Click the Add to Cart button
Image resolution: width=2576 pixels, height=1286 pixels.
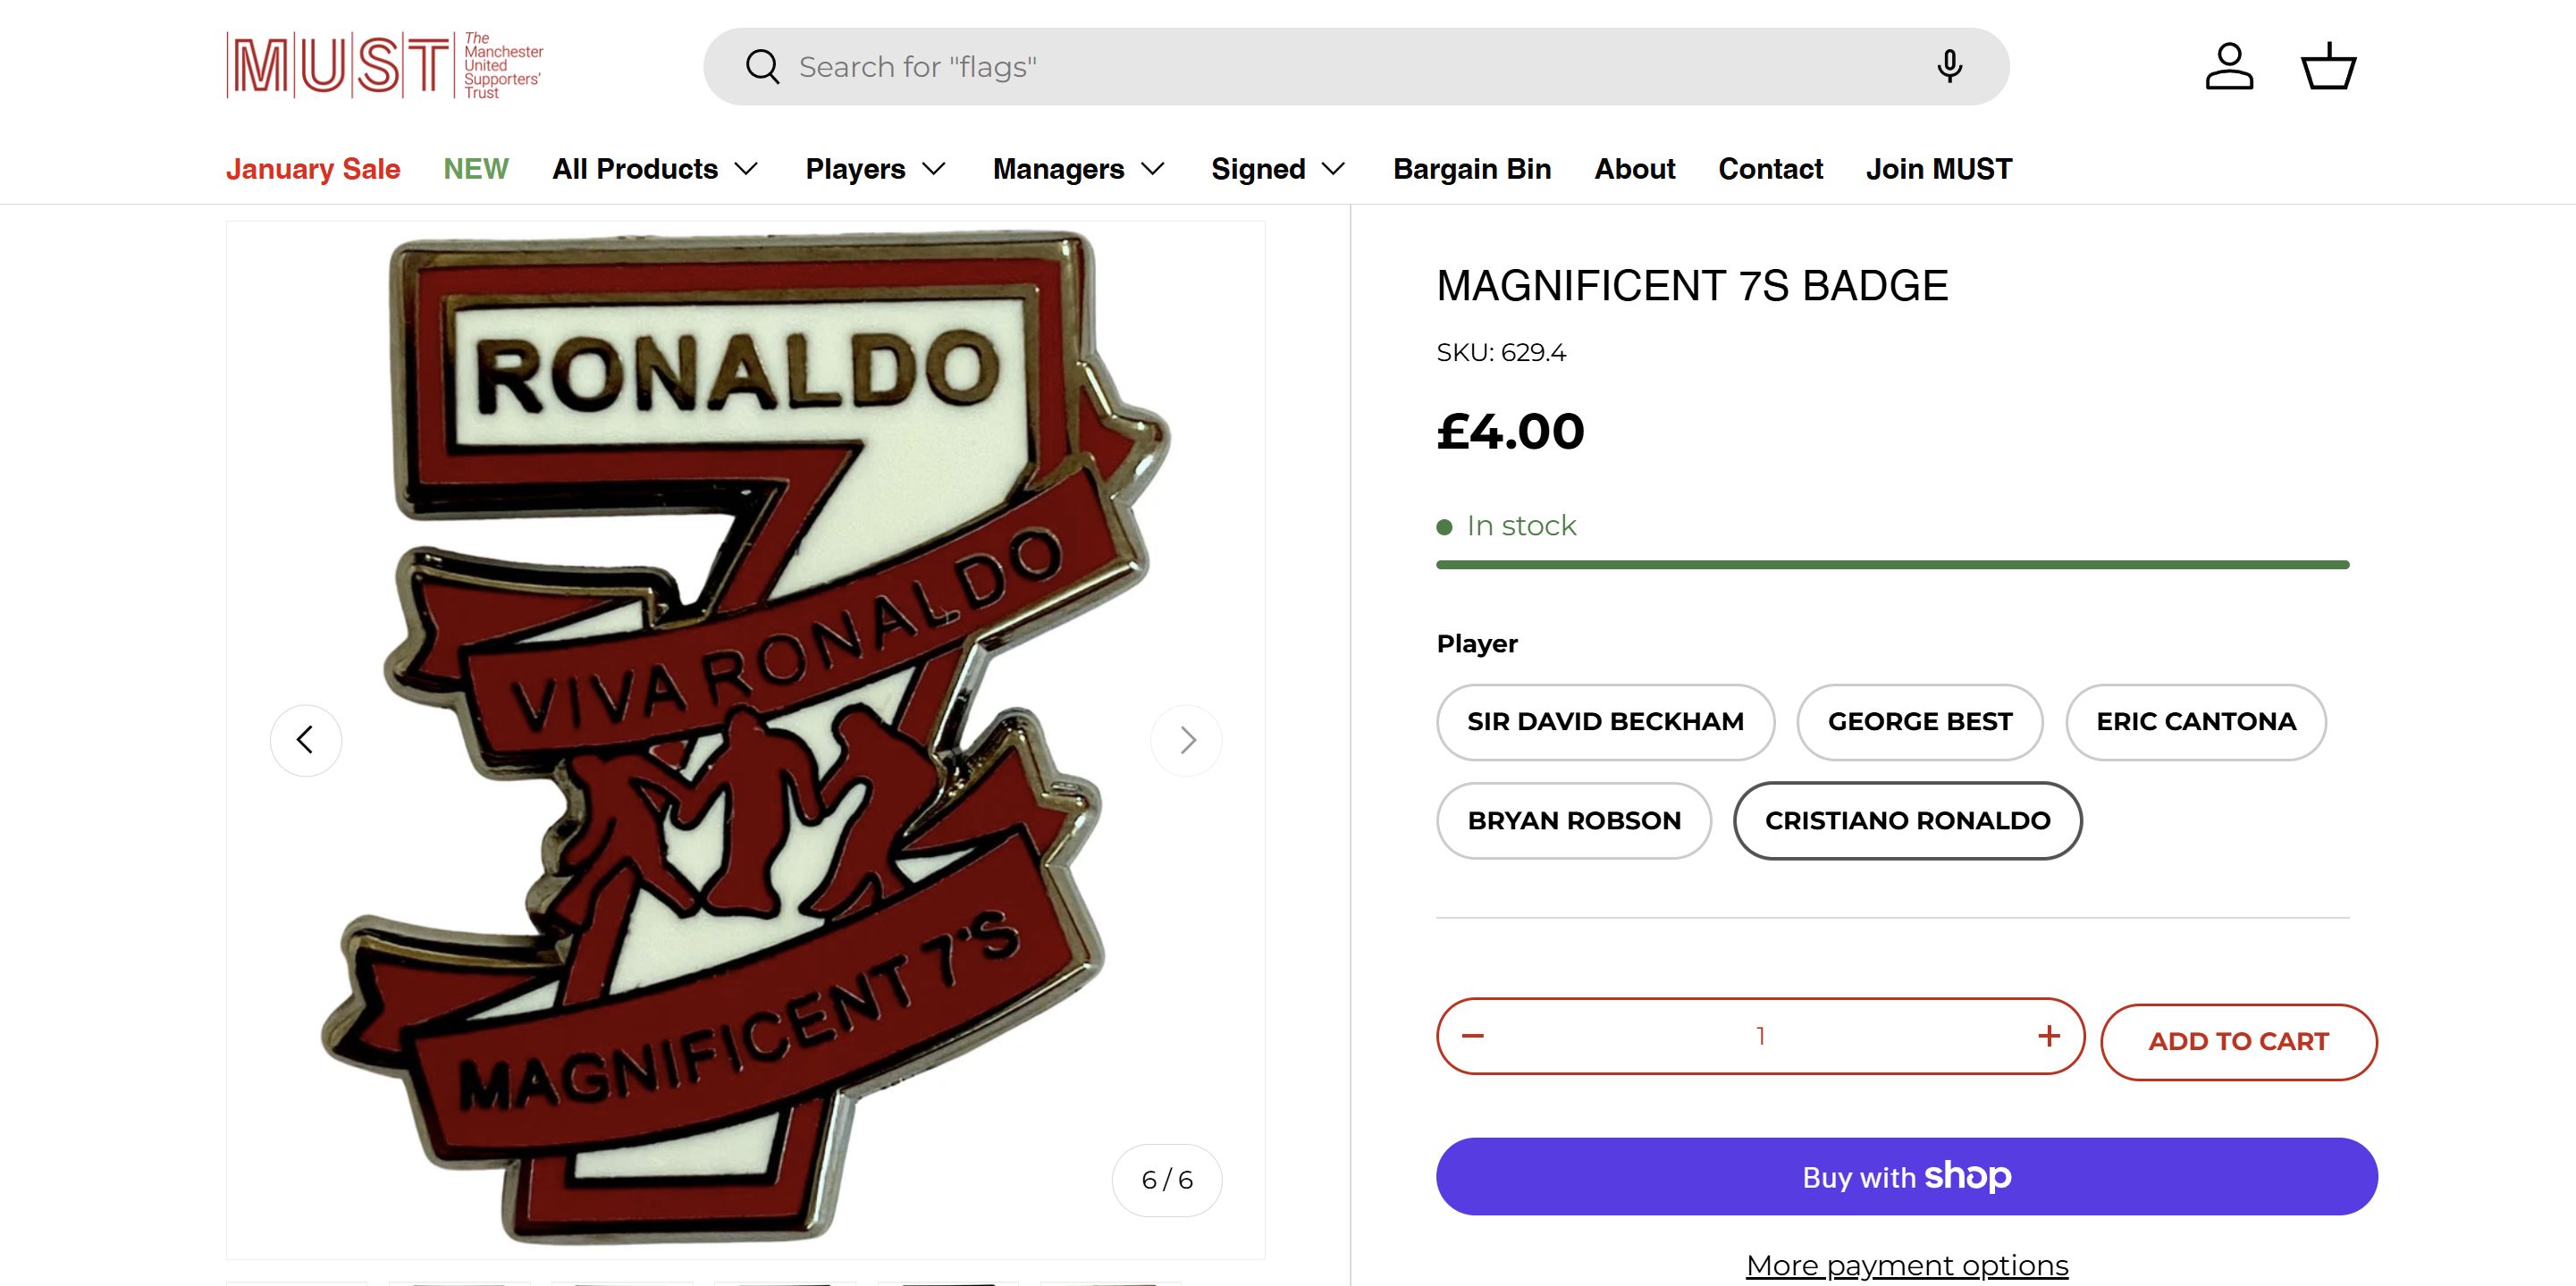[x=2238, y=1042]
